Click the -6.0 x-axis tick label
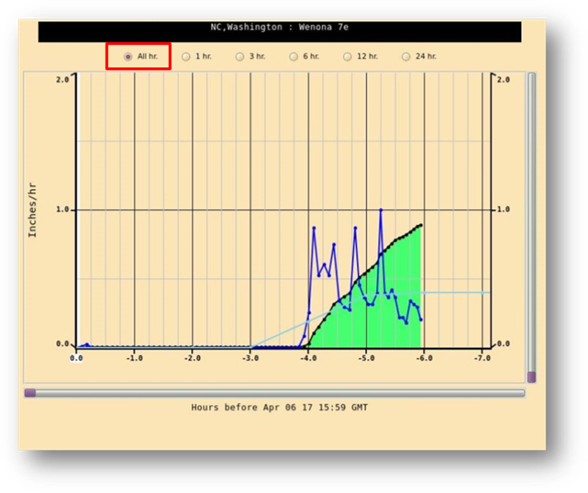 tap(424, 358)
